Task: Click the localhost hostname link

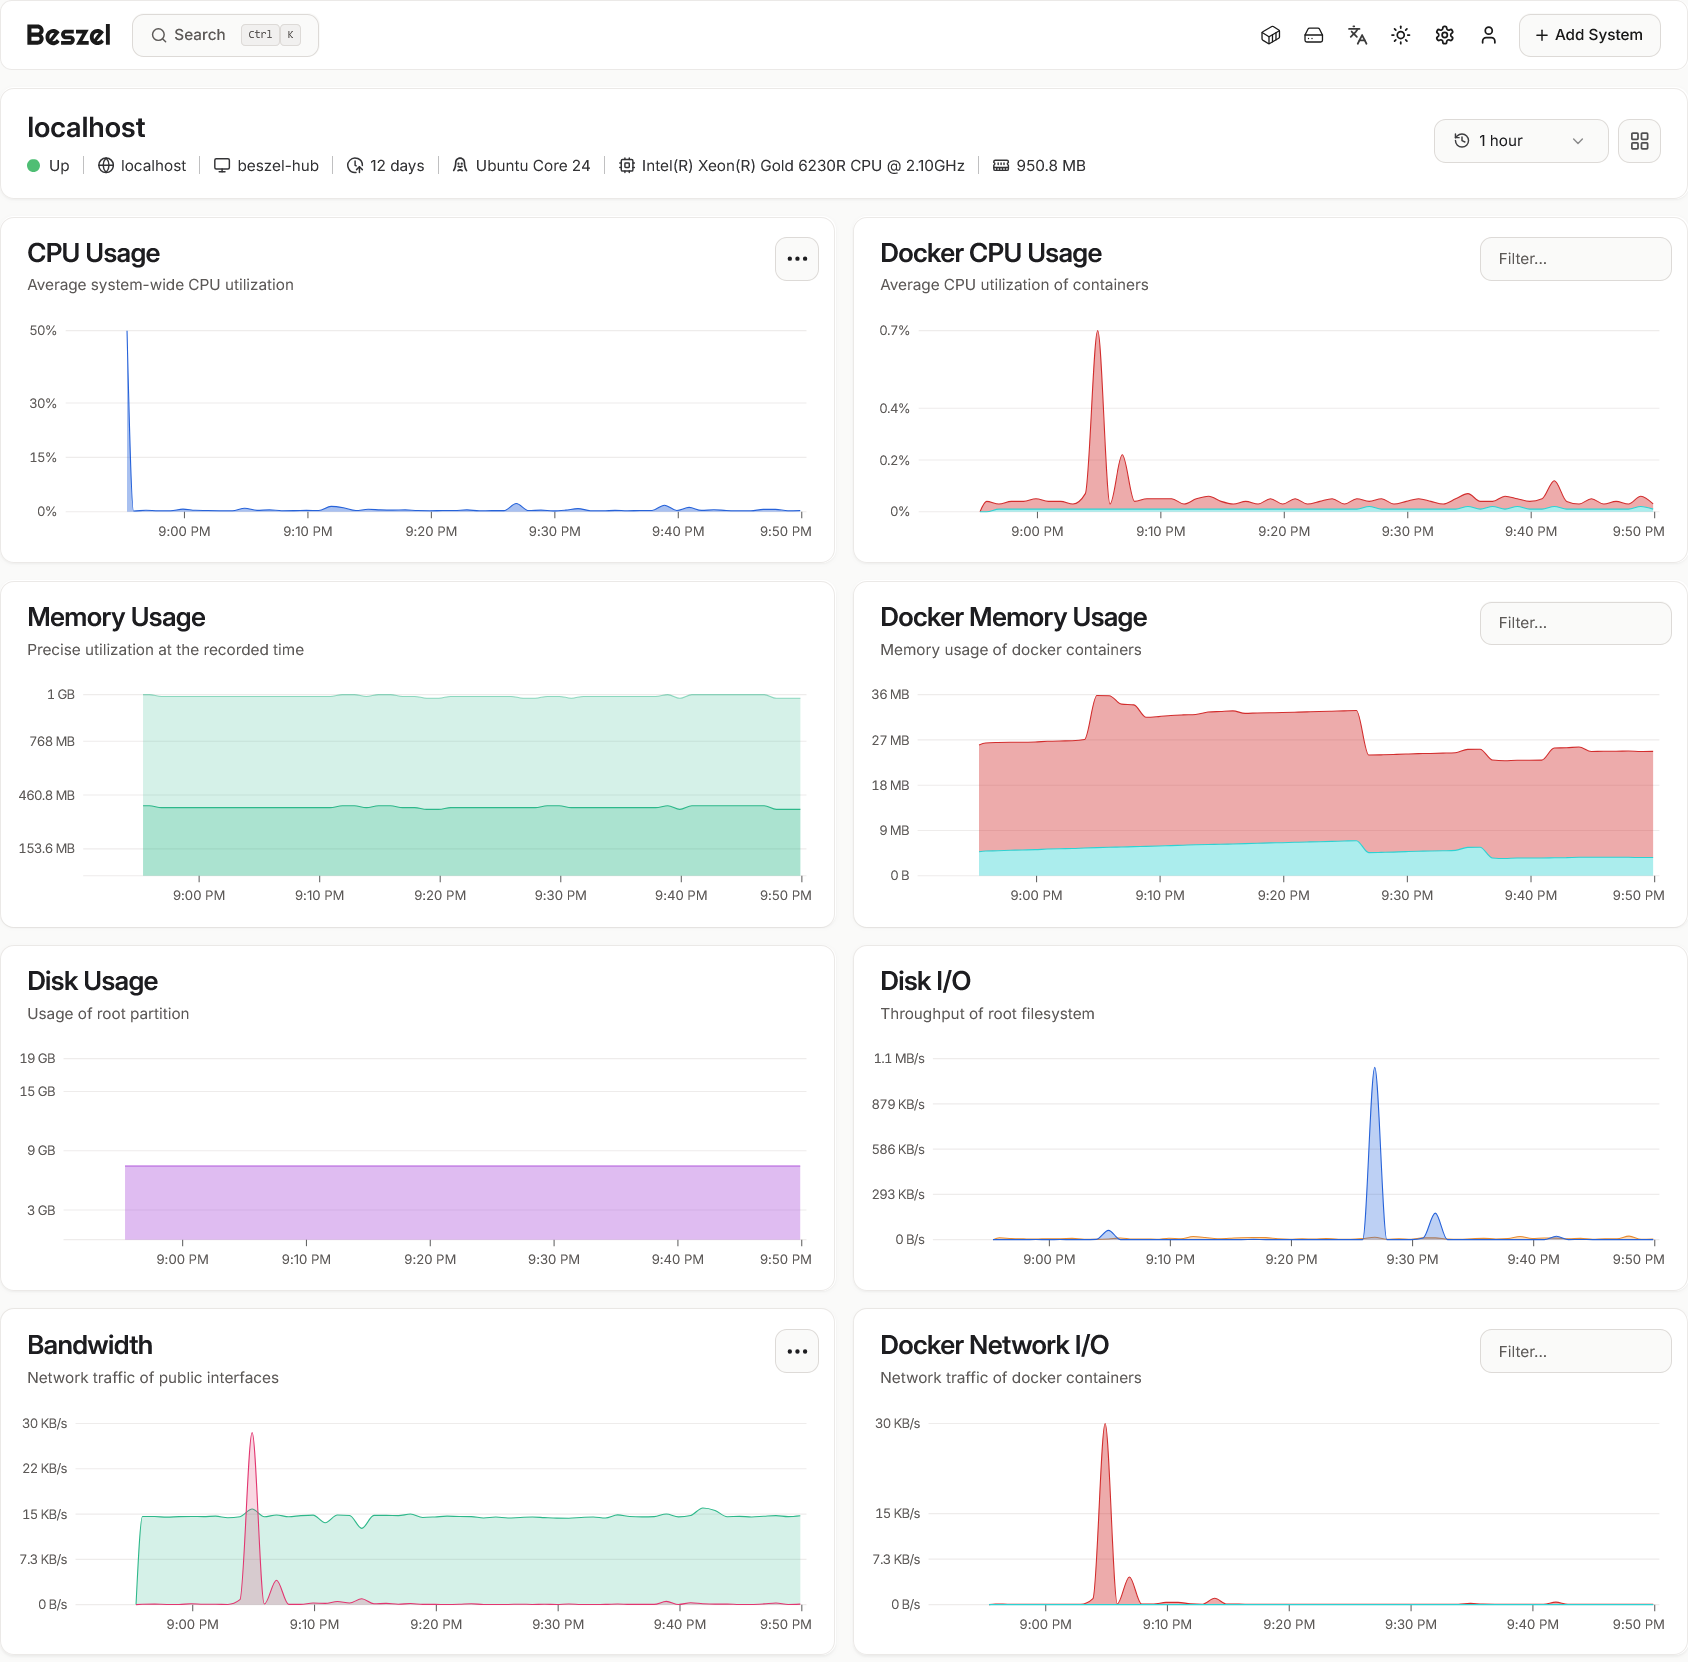Action: (152, 165)
